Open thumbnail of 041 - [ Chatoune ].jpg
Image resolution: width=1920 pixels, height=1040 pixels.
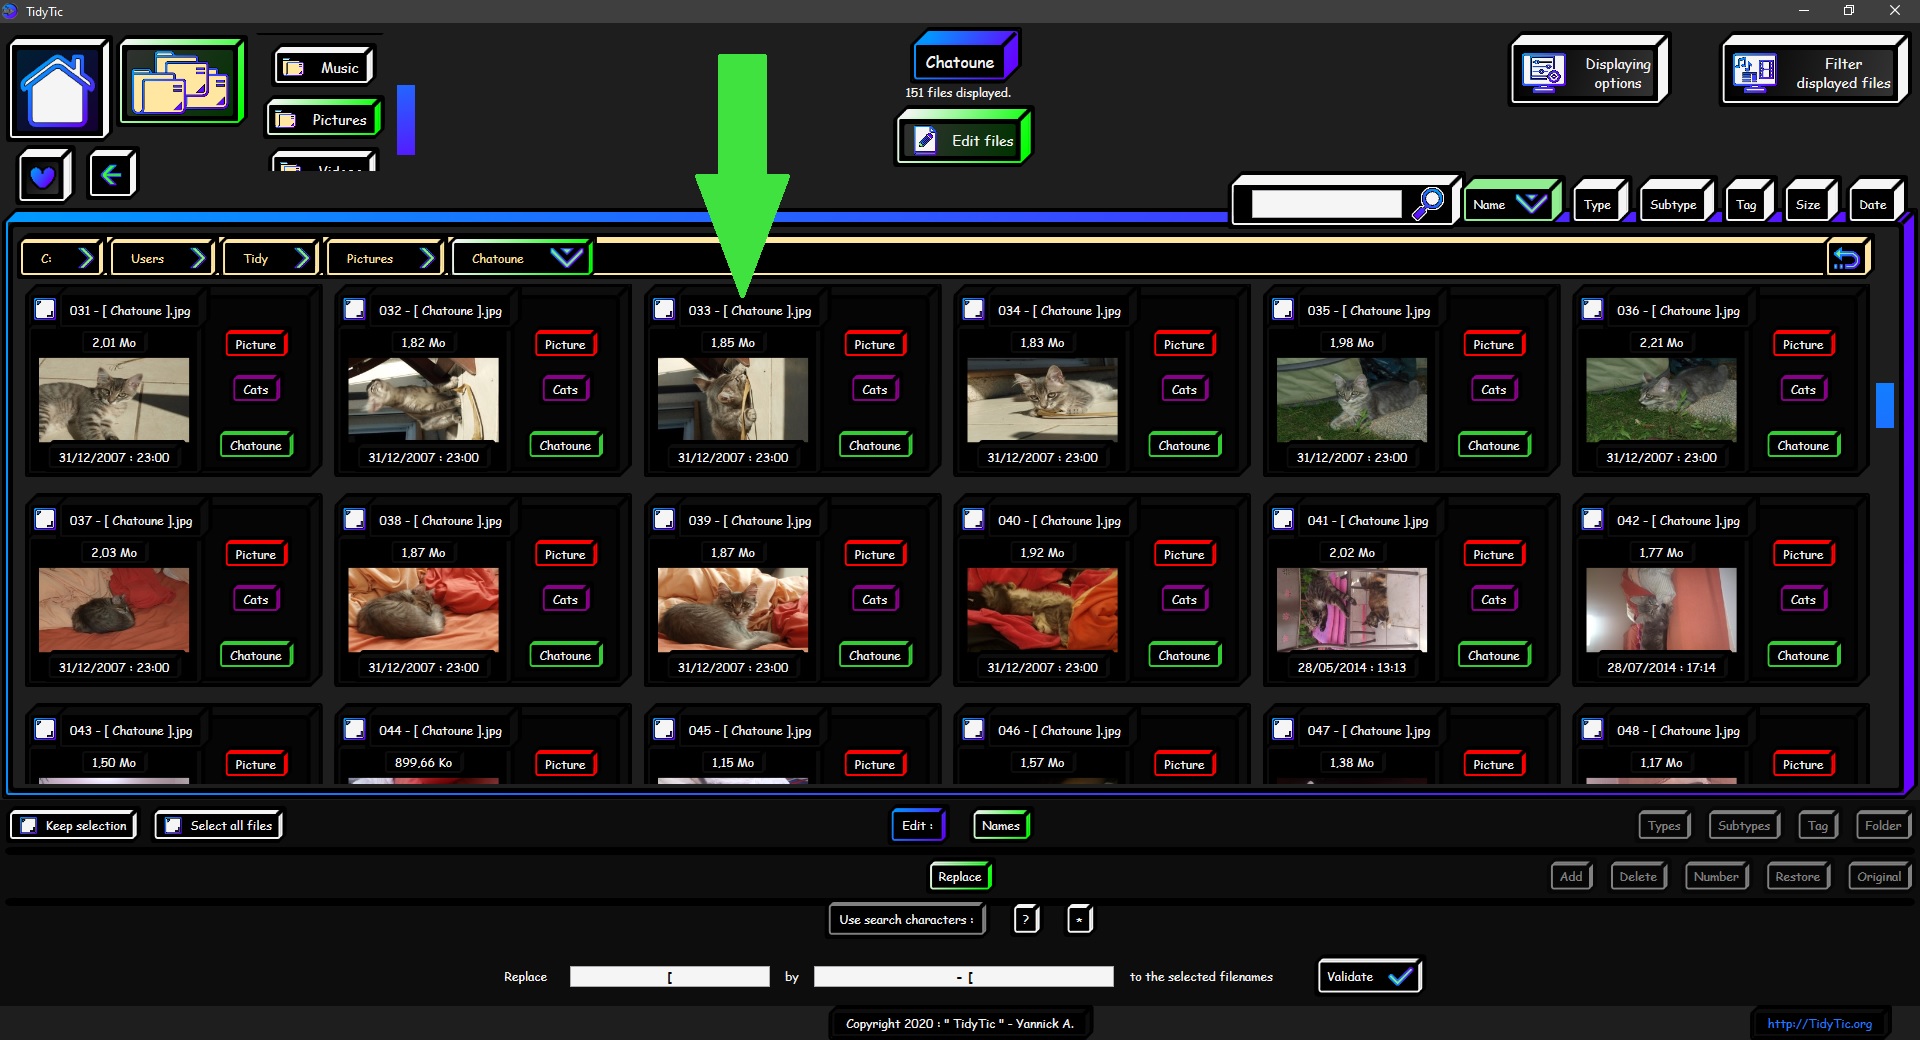1351,609
